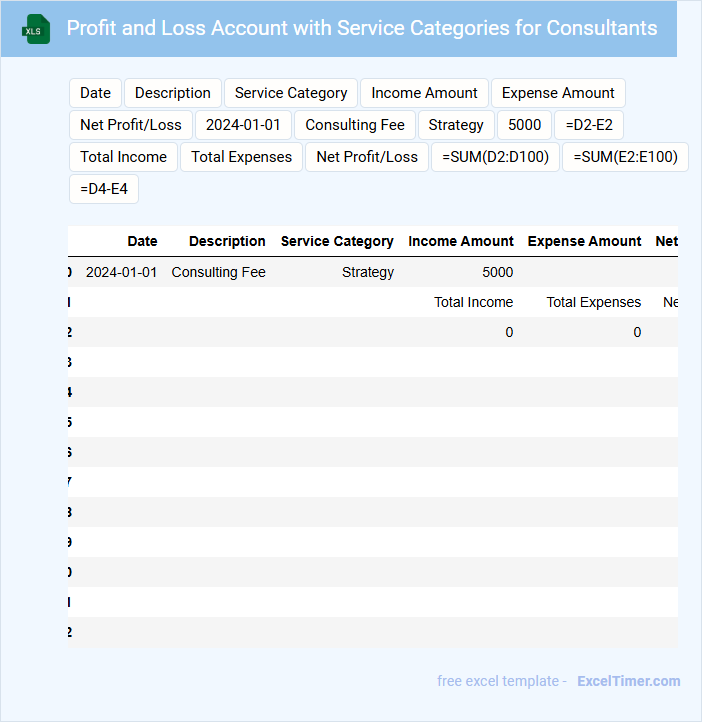The height and width of the screenshot is (722, 702).
Task: Select the 'Expense Amount' tag chip
Action: (x=558, y=93)
